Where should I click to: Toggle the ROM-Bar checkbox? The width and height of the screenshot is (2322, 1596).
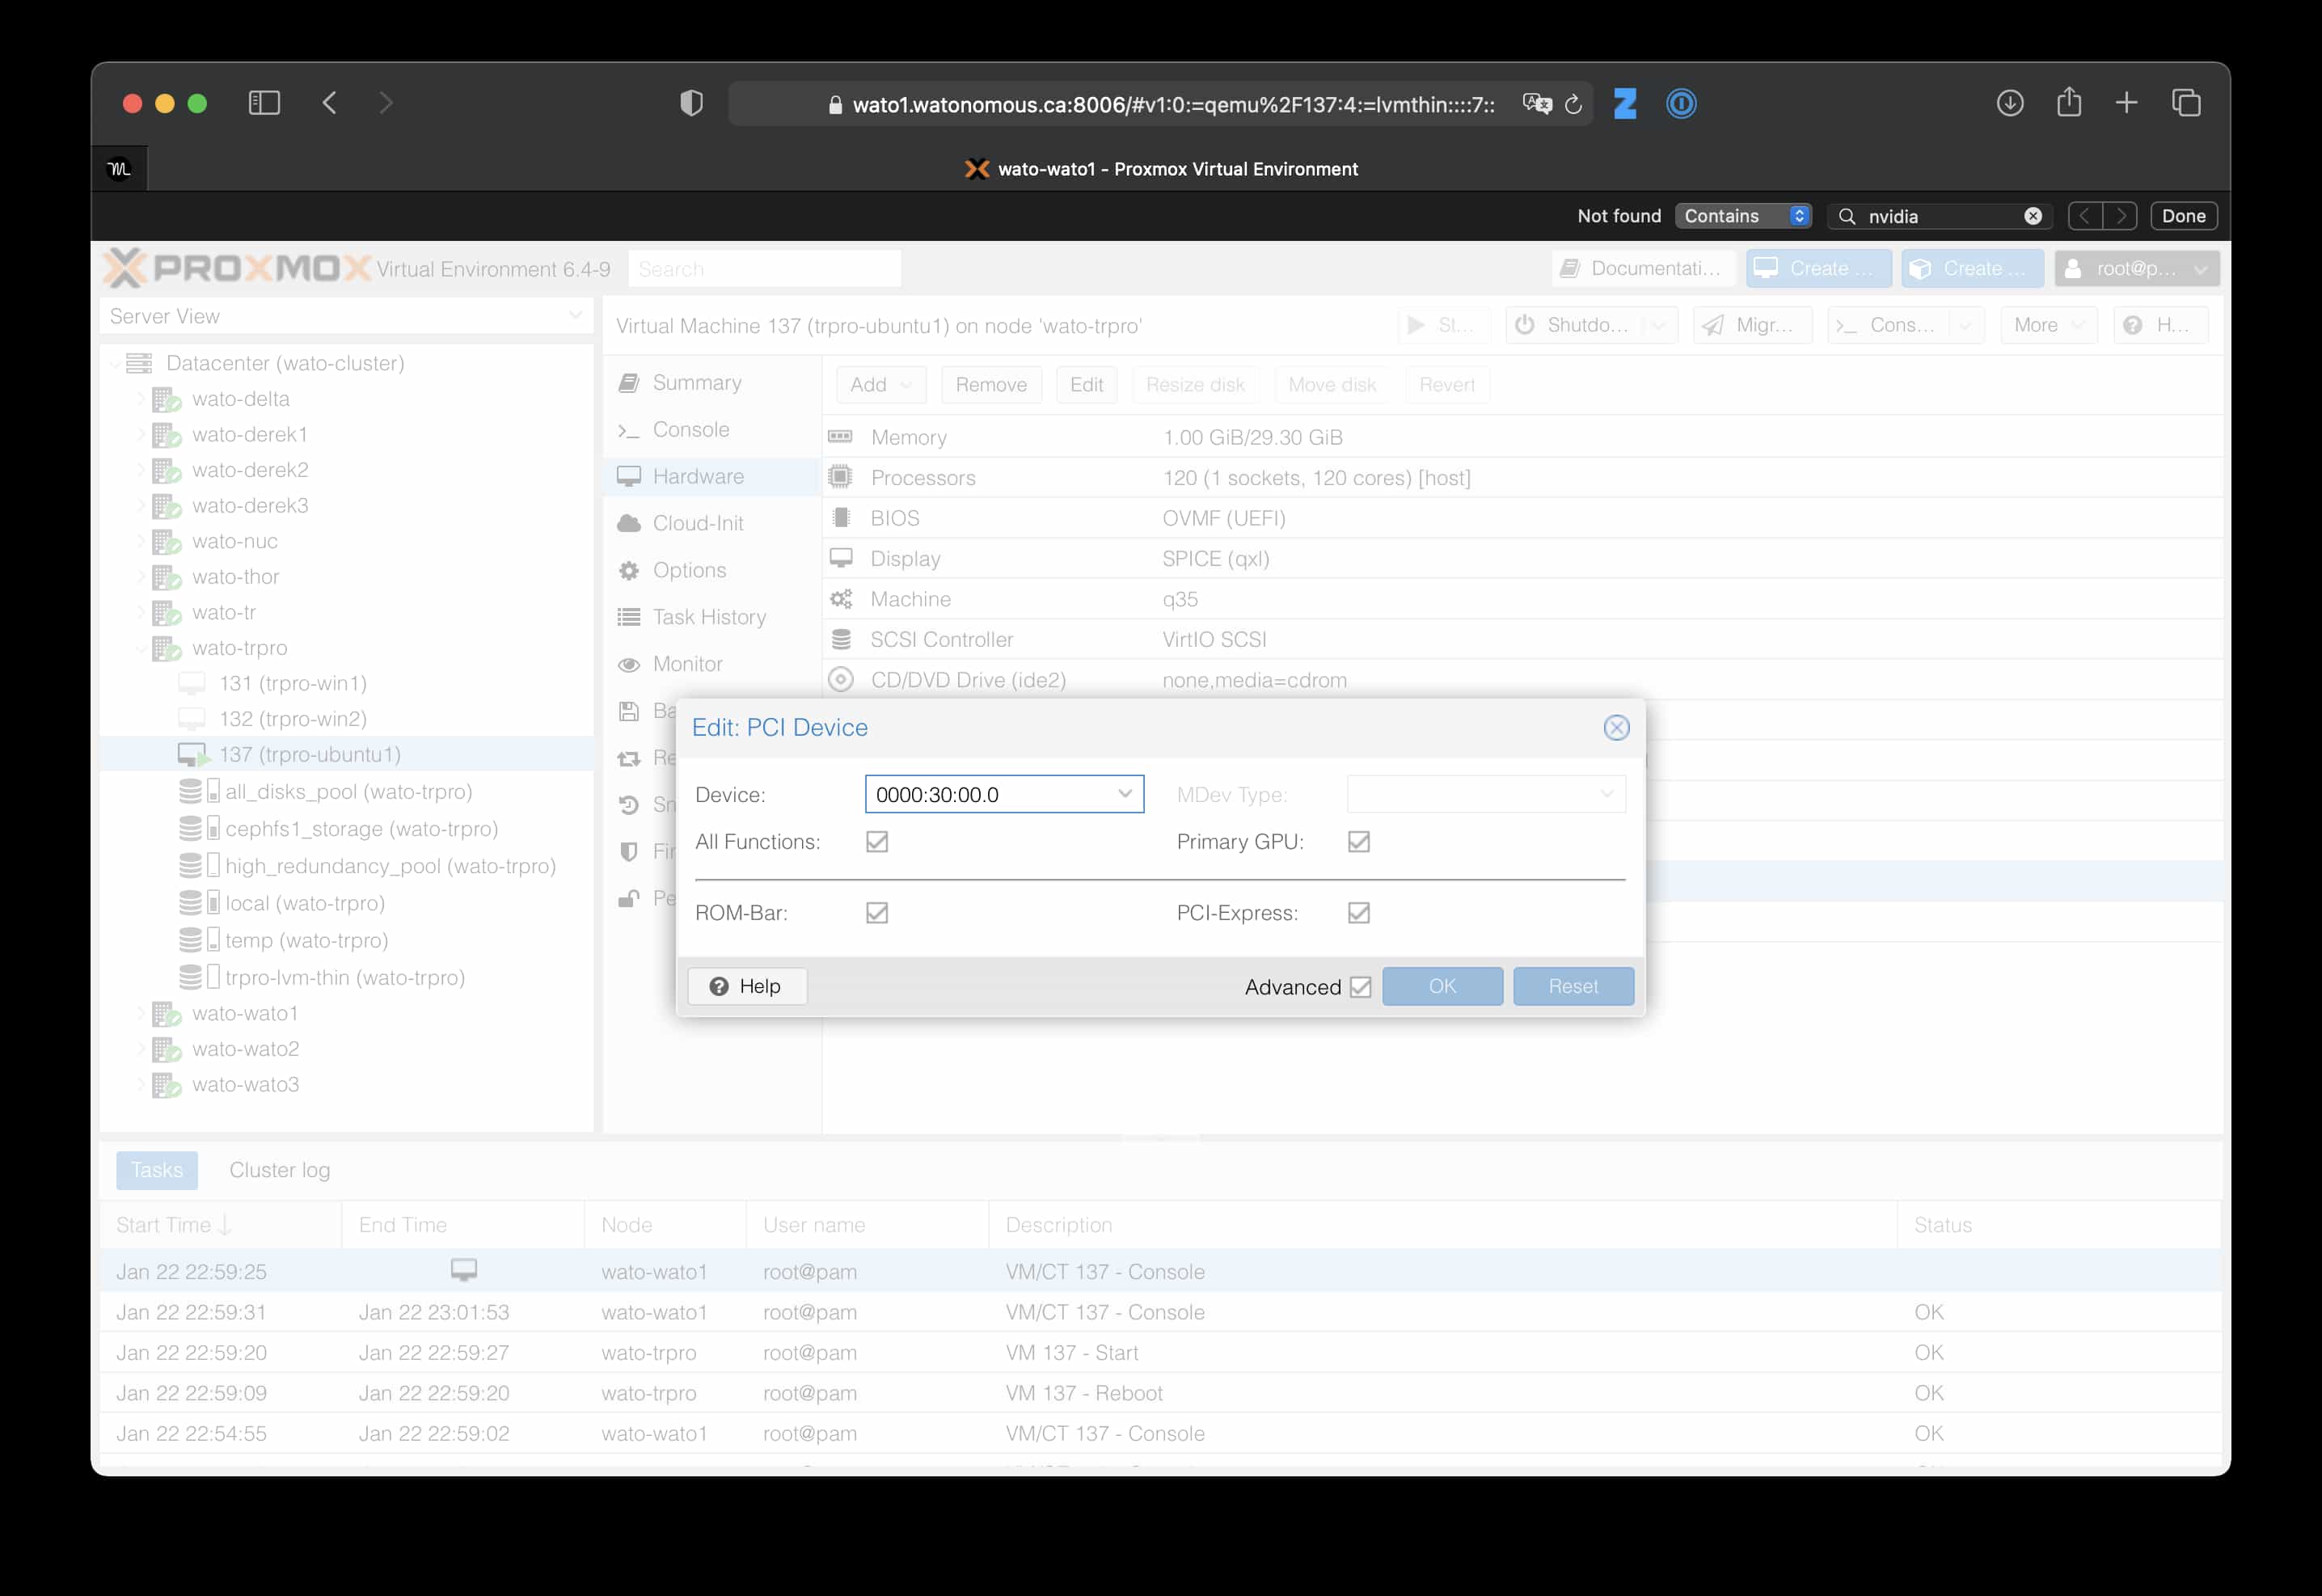pyautogui.click(x=877, y=913)
